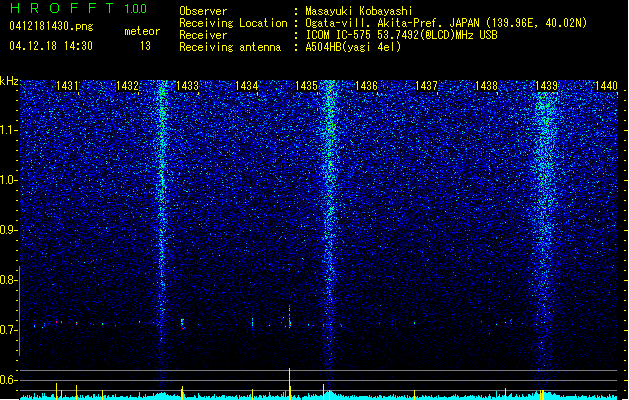Click time marker 1438 on time axis

[486, 85]
